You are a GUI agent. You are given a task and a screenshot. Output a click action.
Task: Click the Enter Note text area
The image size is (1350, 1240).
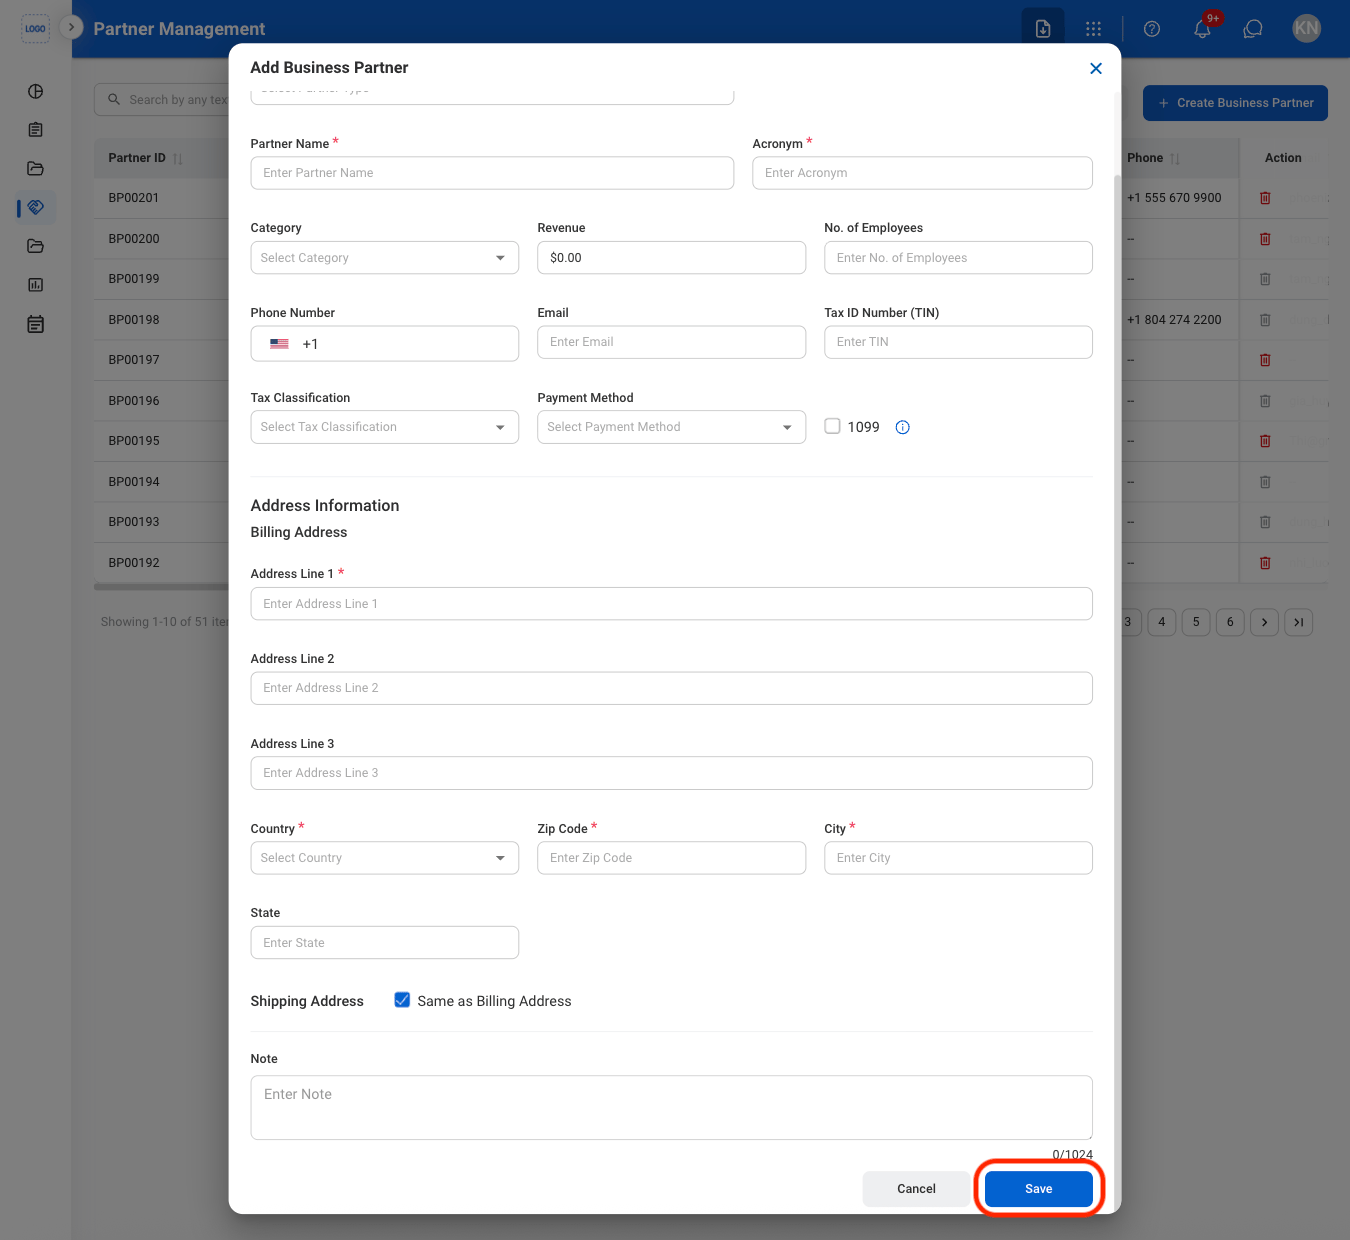[671, 1108]
